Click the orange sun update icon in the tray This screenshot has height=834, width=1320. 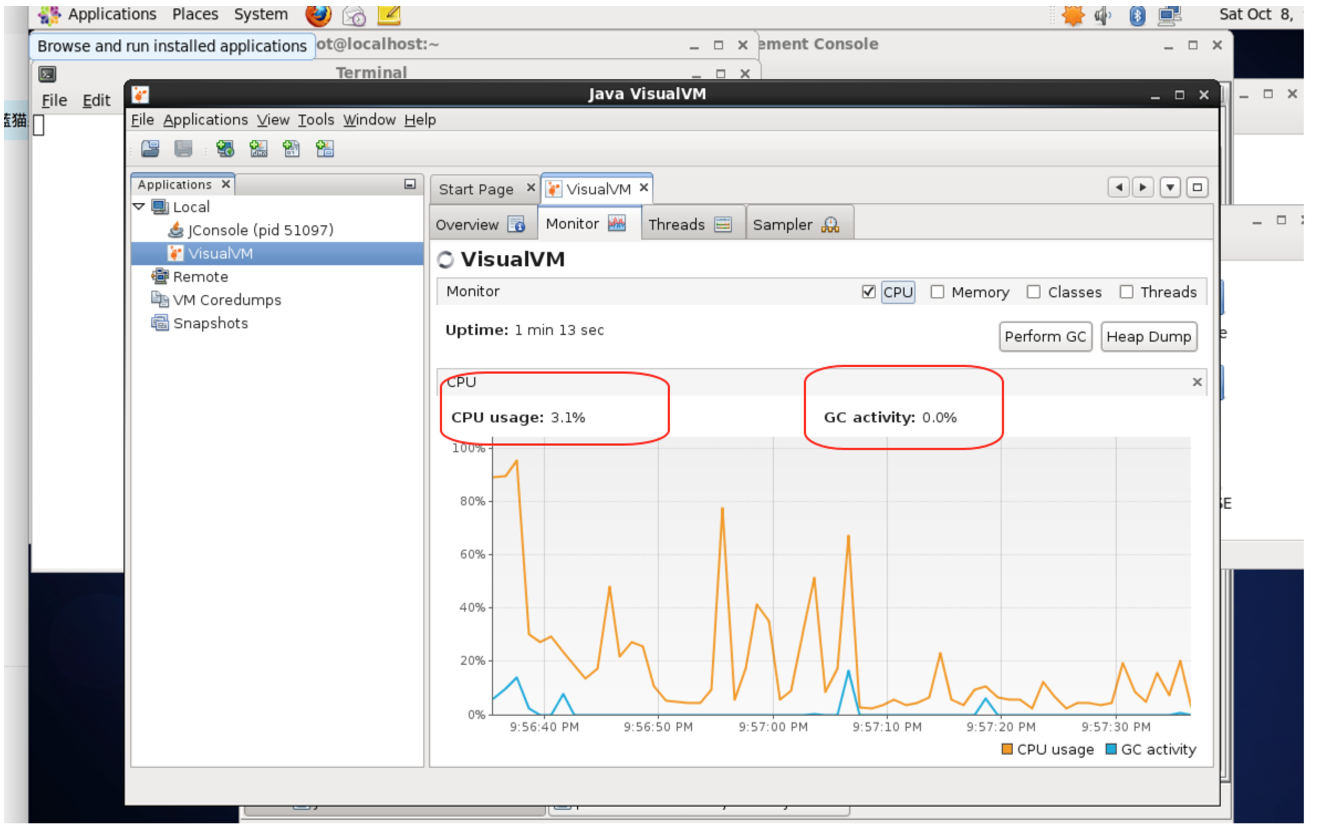tap(1073, 15)
